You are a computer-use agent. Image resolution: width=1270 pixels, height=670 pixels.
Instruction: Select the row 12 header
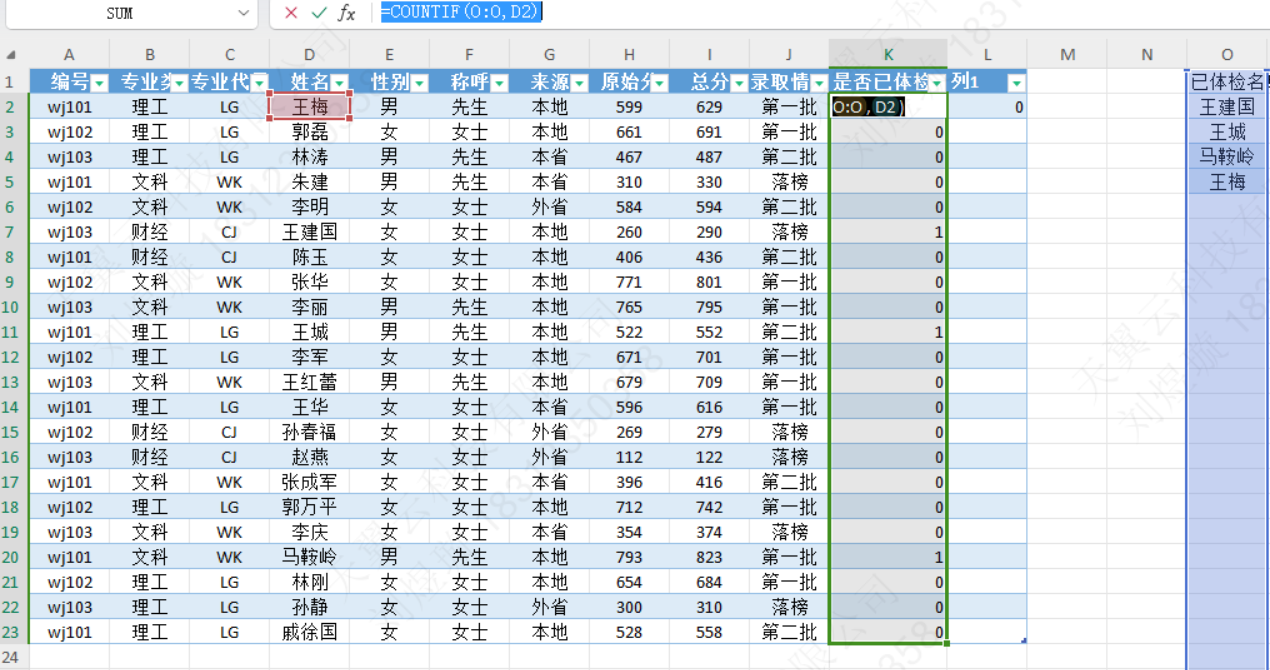[x=14, y=357]
